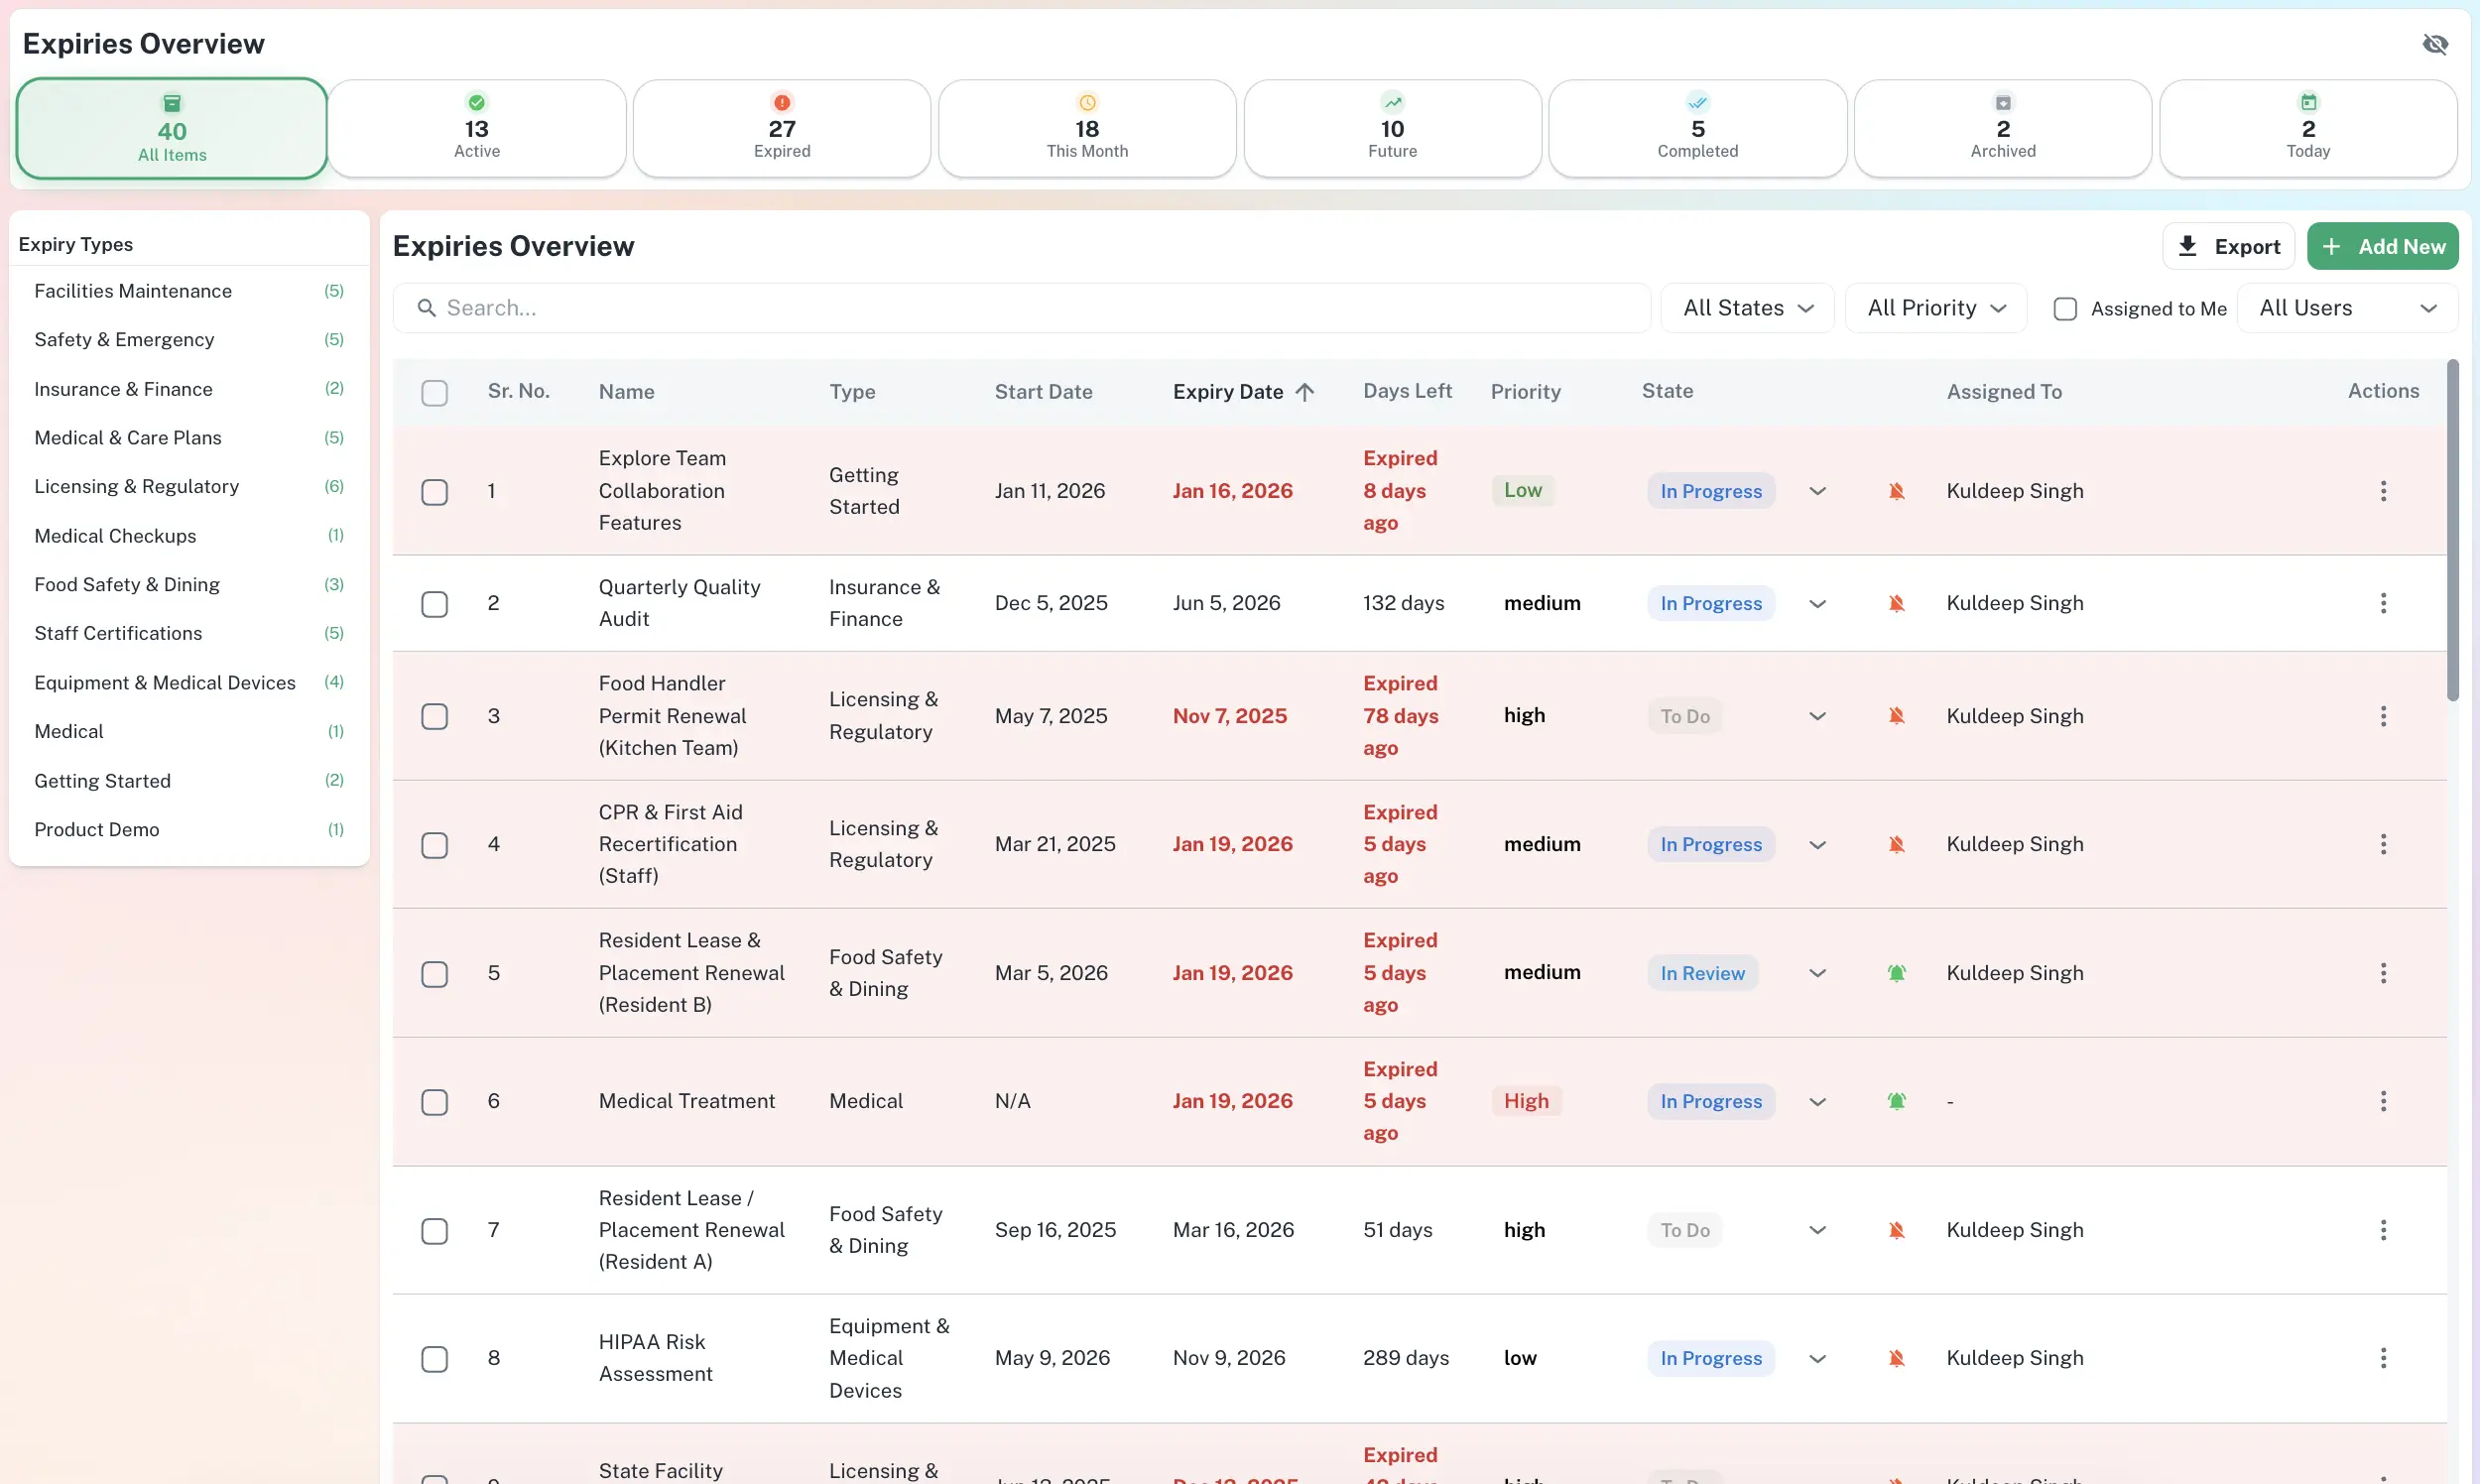Image resolution: width=2480 pixels, height=1484 pixels.
Task: Select checkbox for row 1 Explore Team Collaboration
Action: (434, 492)
